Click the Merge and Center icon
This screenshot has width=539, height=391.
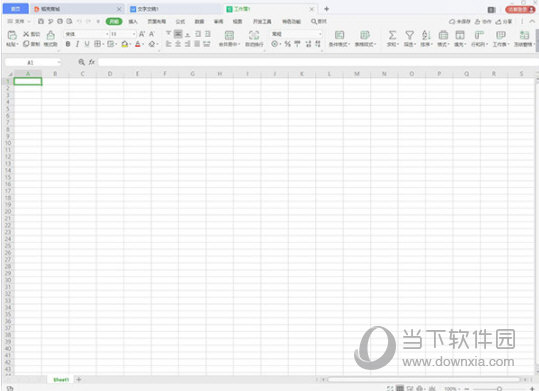pyautogui.click(x=229, y=35)
